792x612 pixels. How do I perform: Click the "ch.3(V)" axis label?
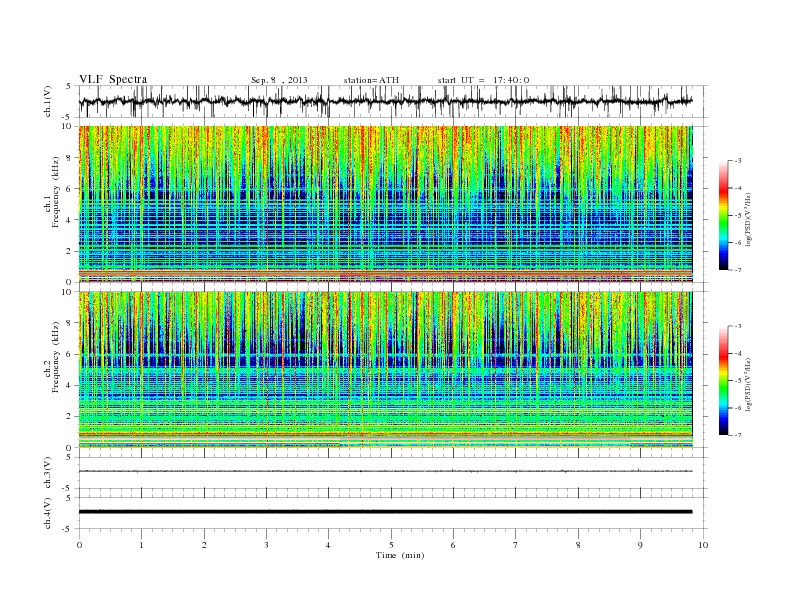click(48, 473)
